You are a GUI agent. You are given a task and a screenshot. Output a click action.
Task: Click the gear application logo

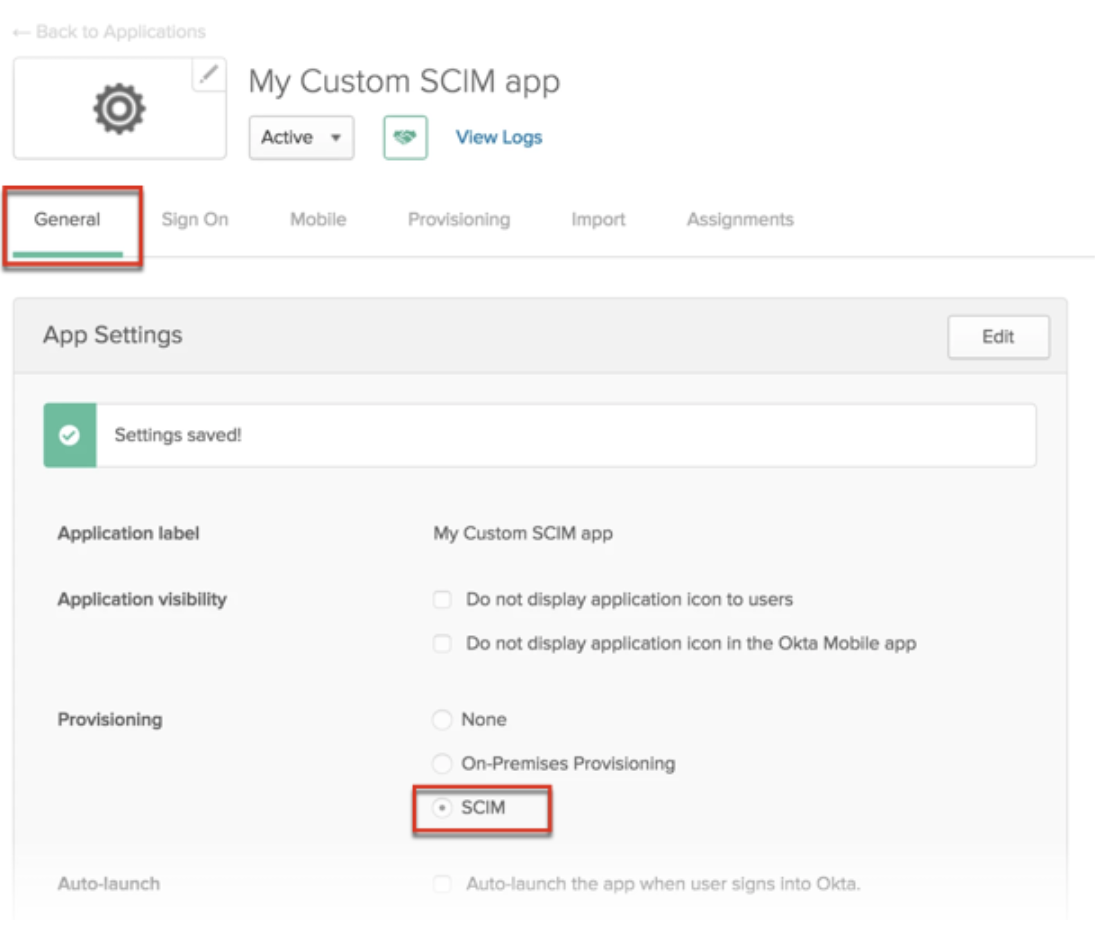(x=119, y=109)
